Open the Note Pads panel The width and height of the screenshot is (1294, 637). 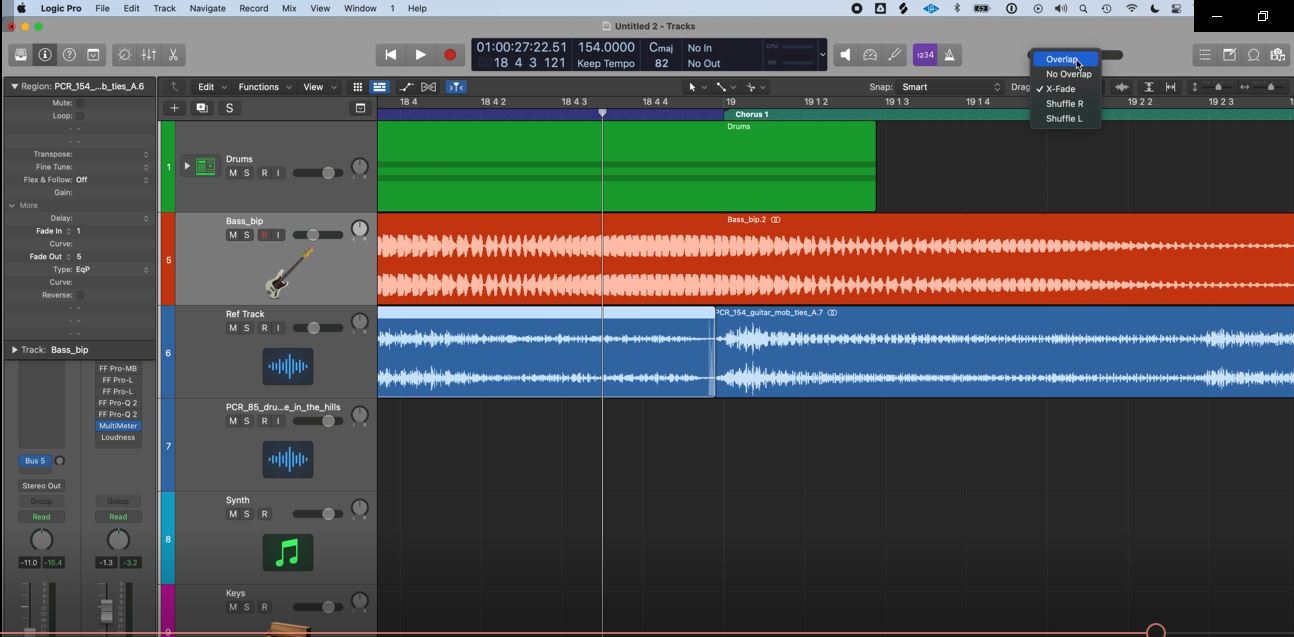[x=1229, y=55]
